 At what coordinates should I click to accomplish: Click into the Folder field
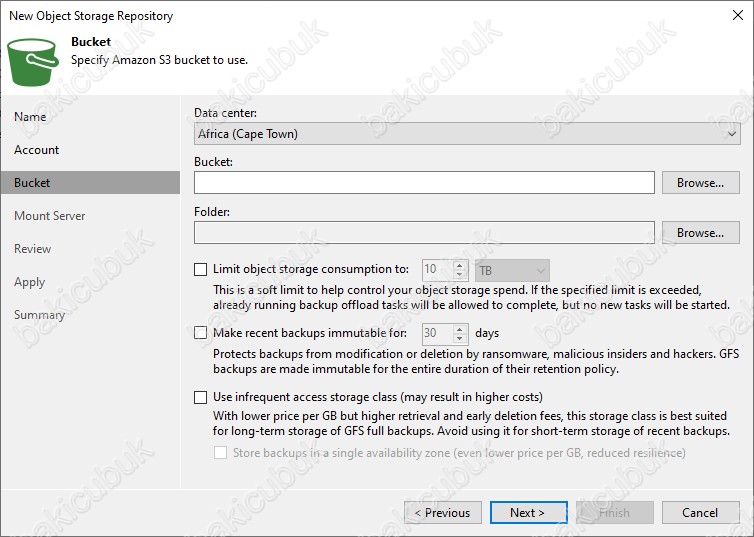[x=424, y=233]
